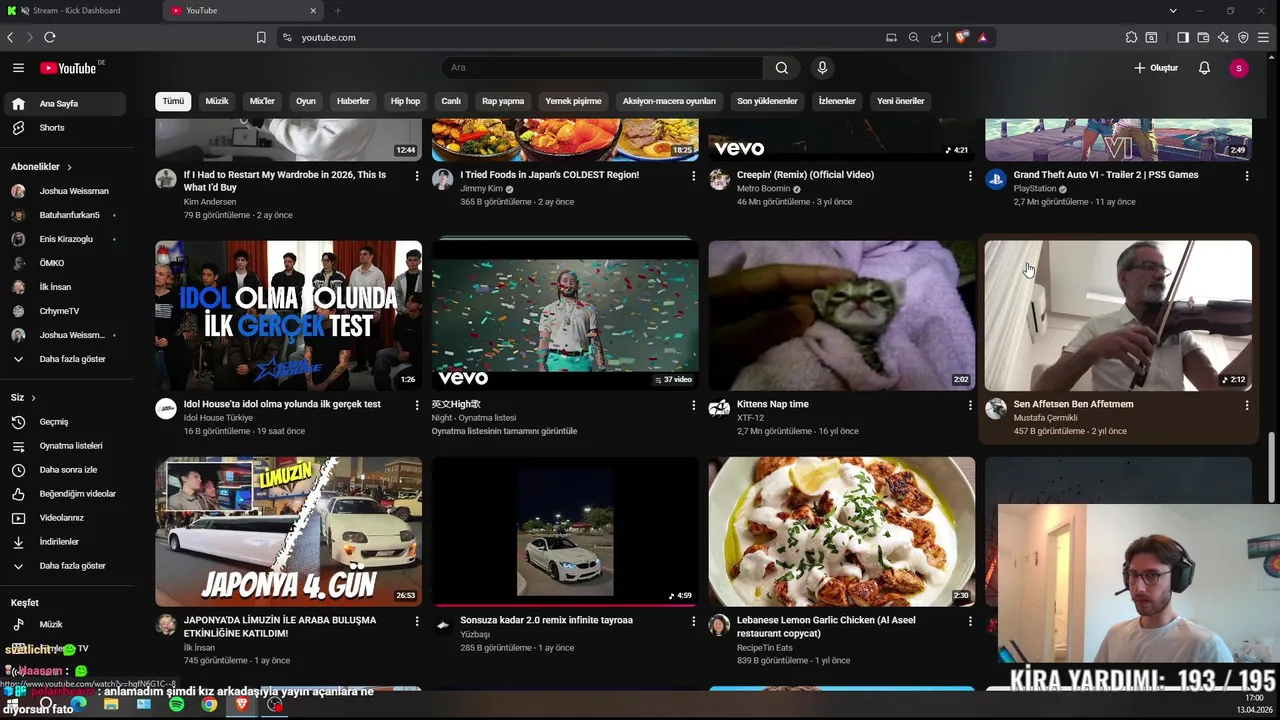Open Mustafa Çermikli channel avatar
The width and height of the screenshot is (1280, 720).
click(x=995, y=408)
